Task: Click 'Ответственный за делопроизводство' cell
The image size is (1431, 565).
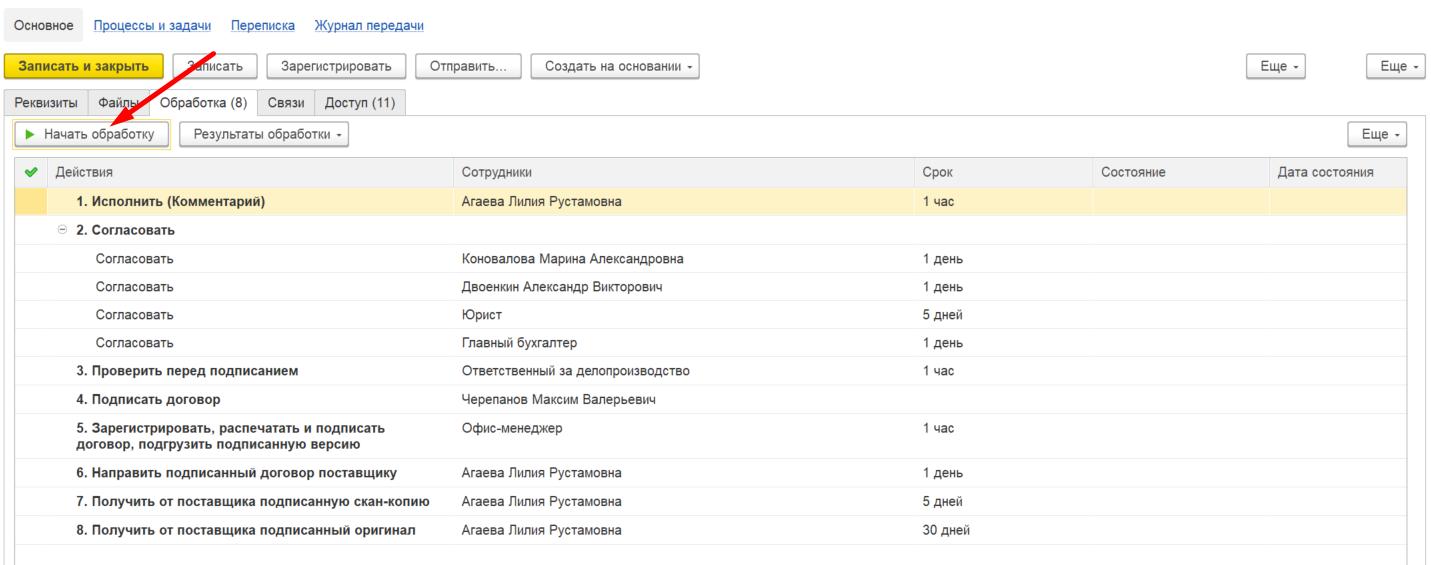Action: [x=684, y=371]
